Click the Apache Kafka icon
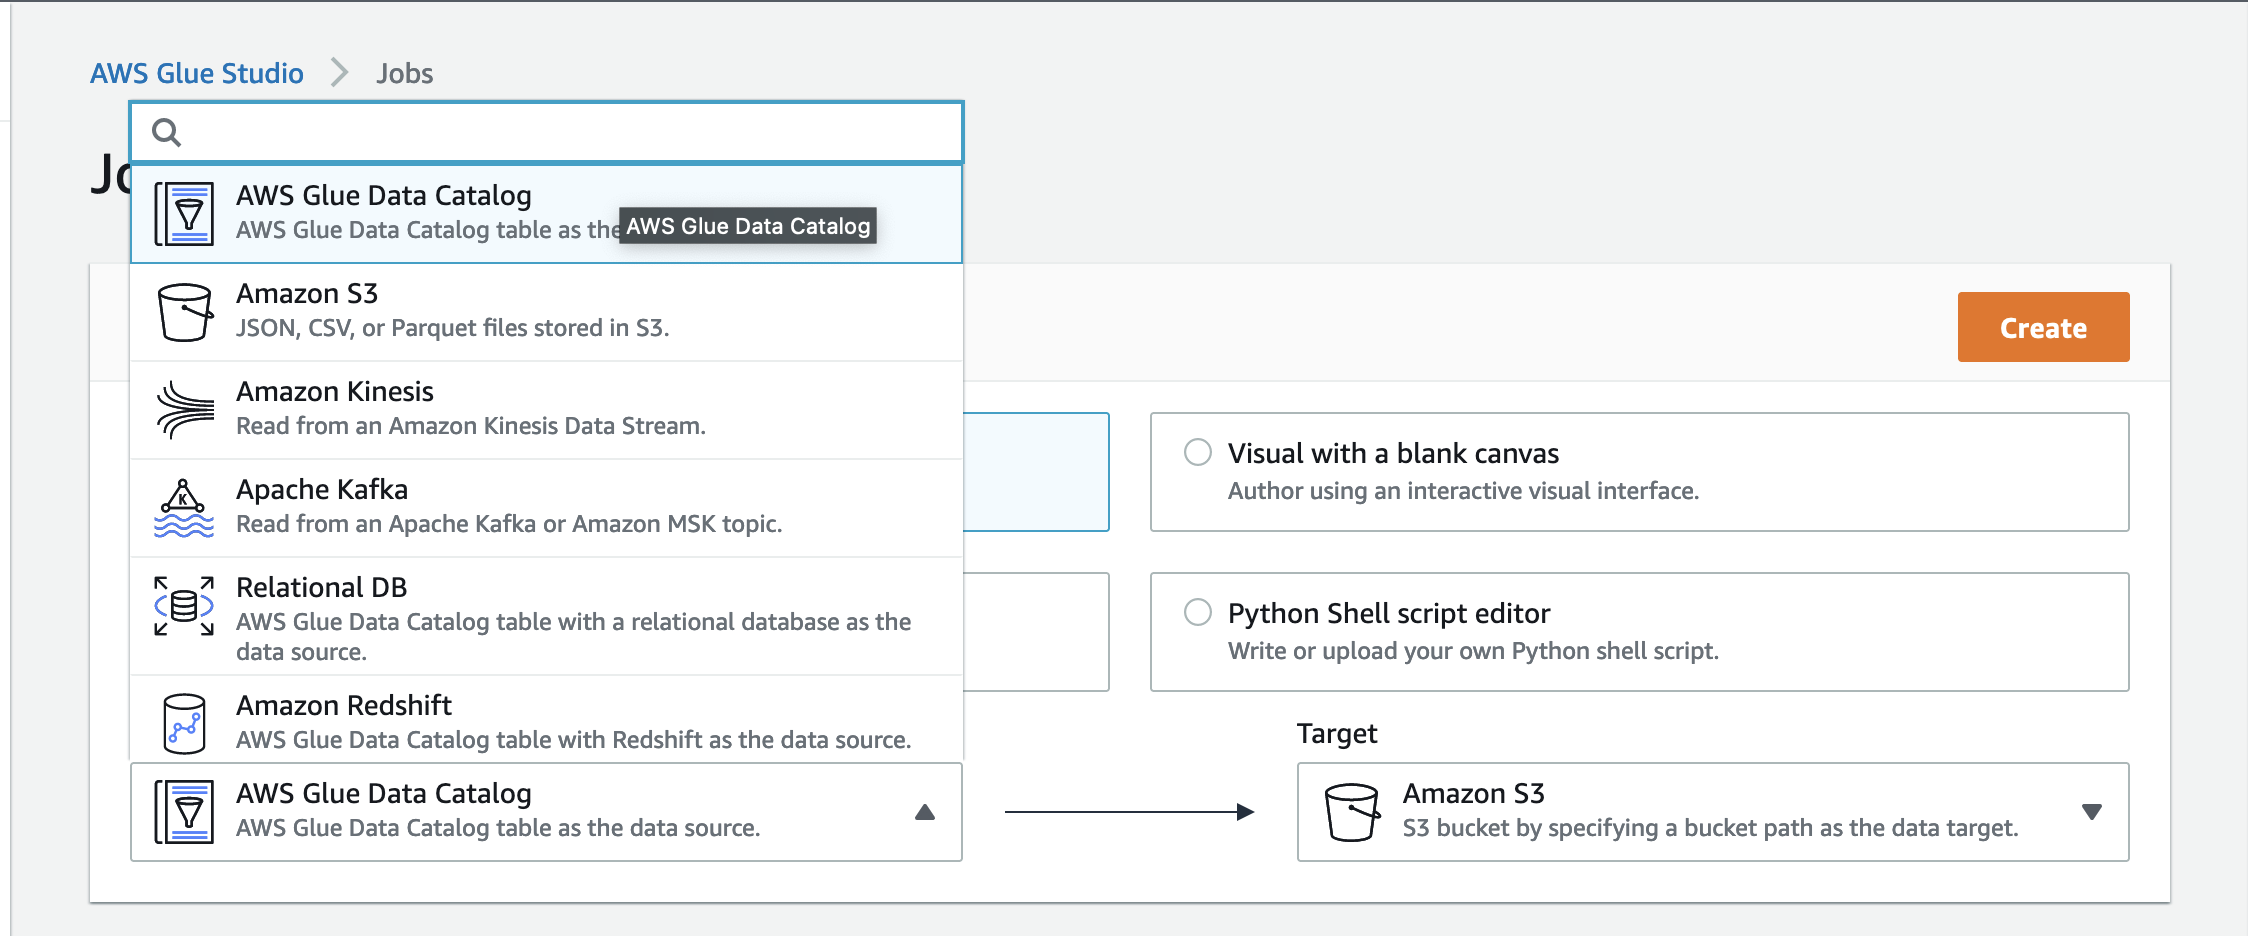 click(x=184, y=508)
